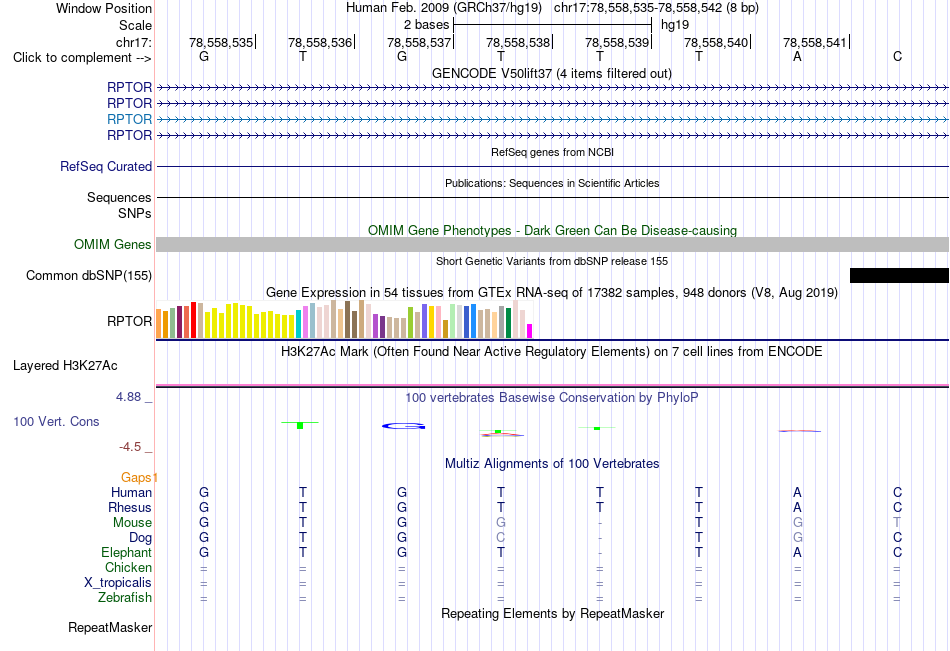
Task: Click the Dog alignment row label
Action: (140, 538)
